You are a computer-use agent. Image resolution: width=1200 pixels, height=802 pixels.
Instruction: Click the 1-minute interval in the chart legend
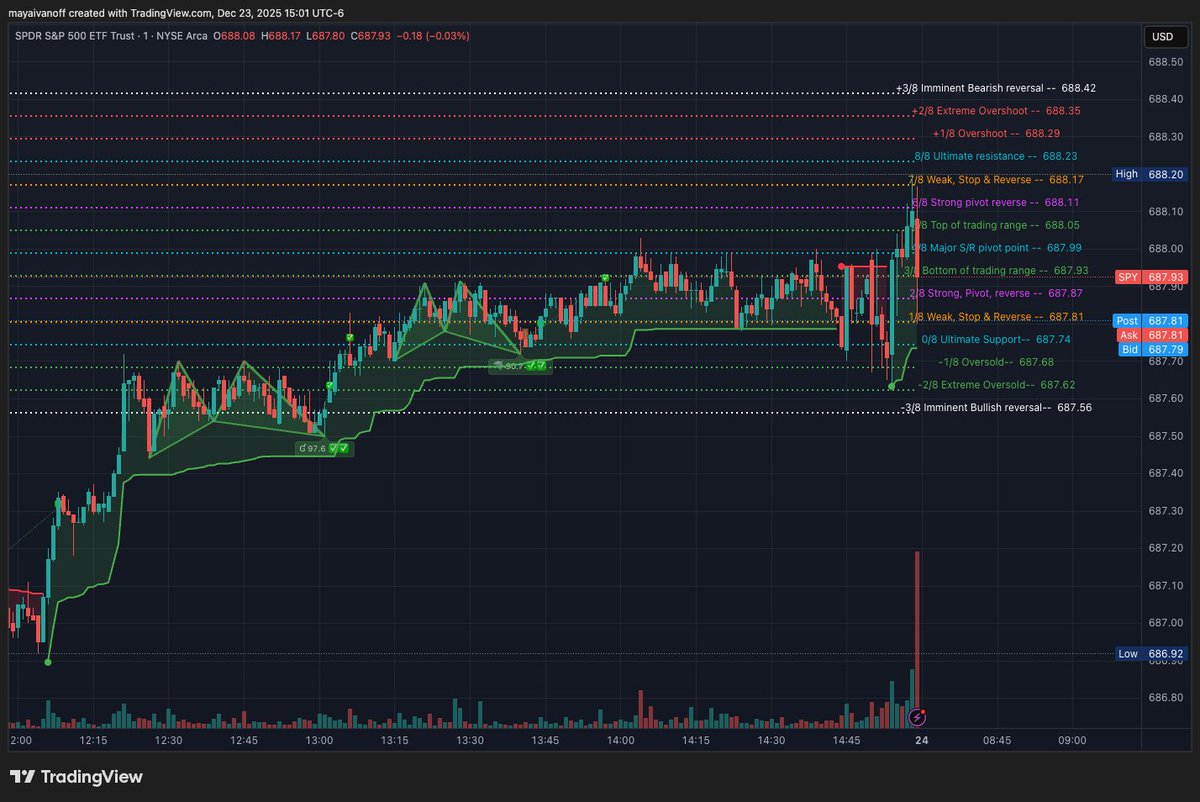146,36
